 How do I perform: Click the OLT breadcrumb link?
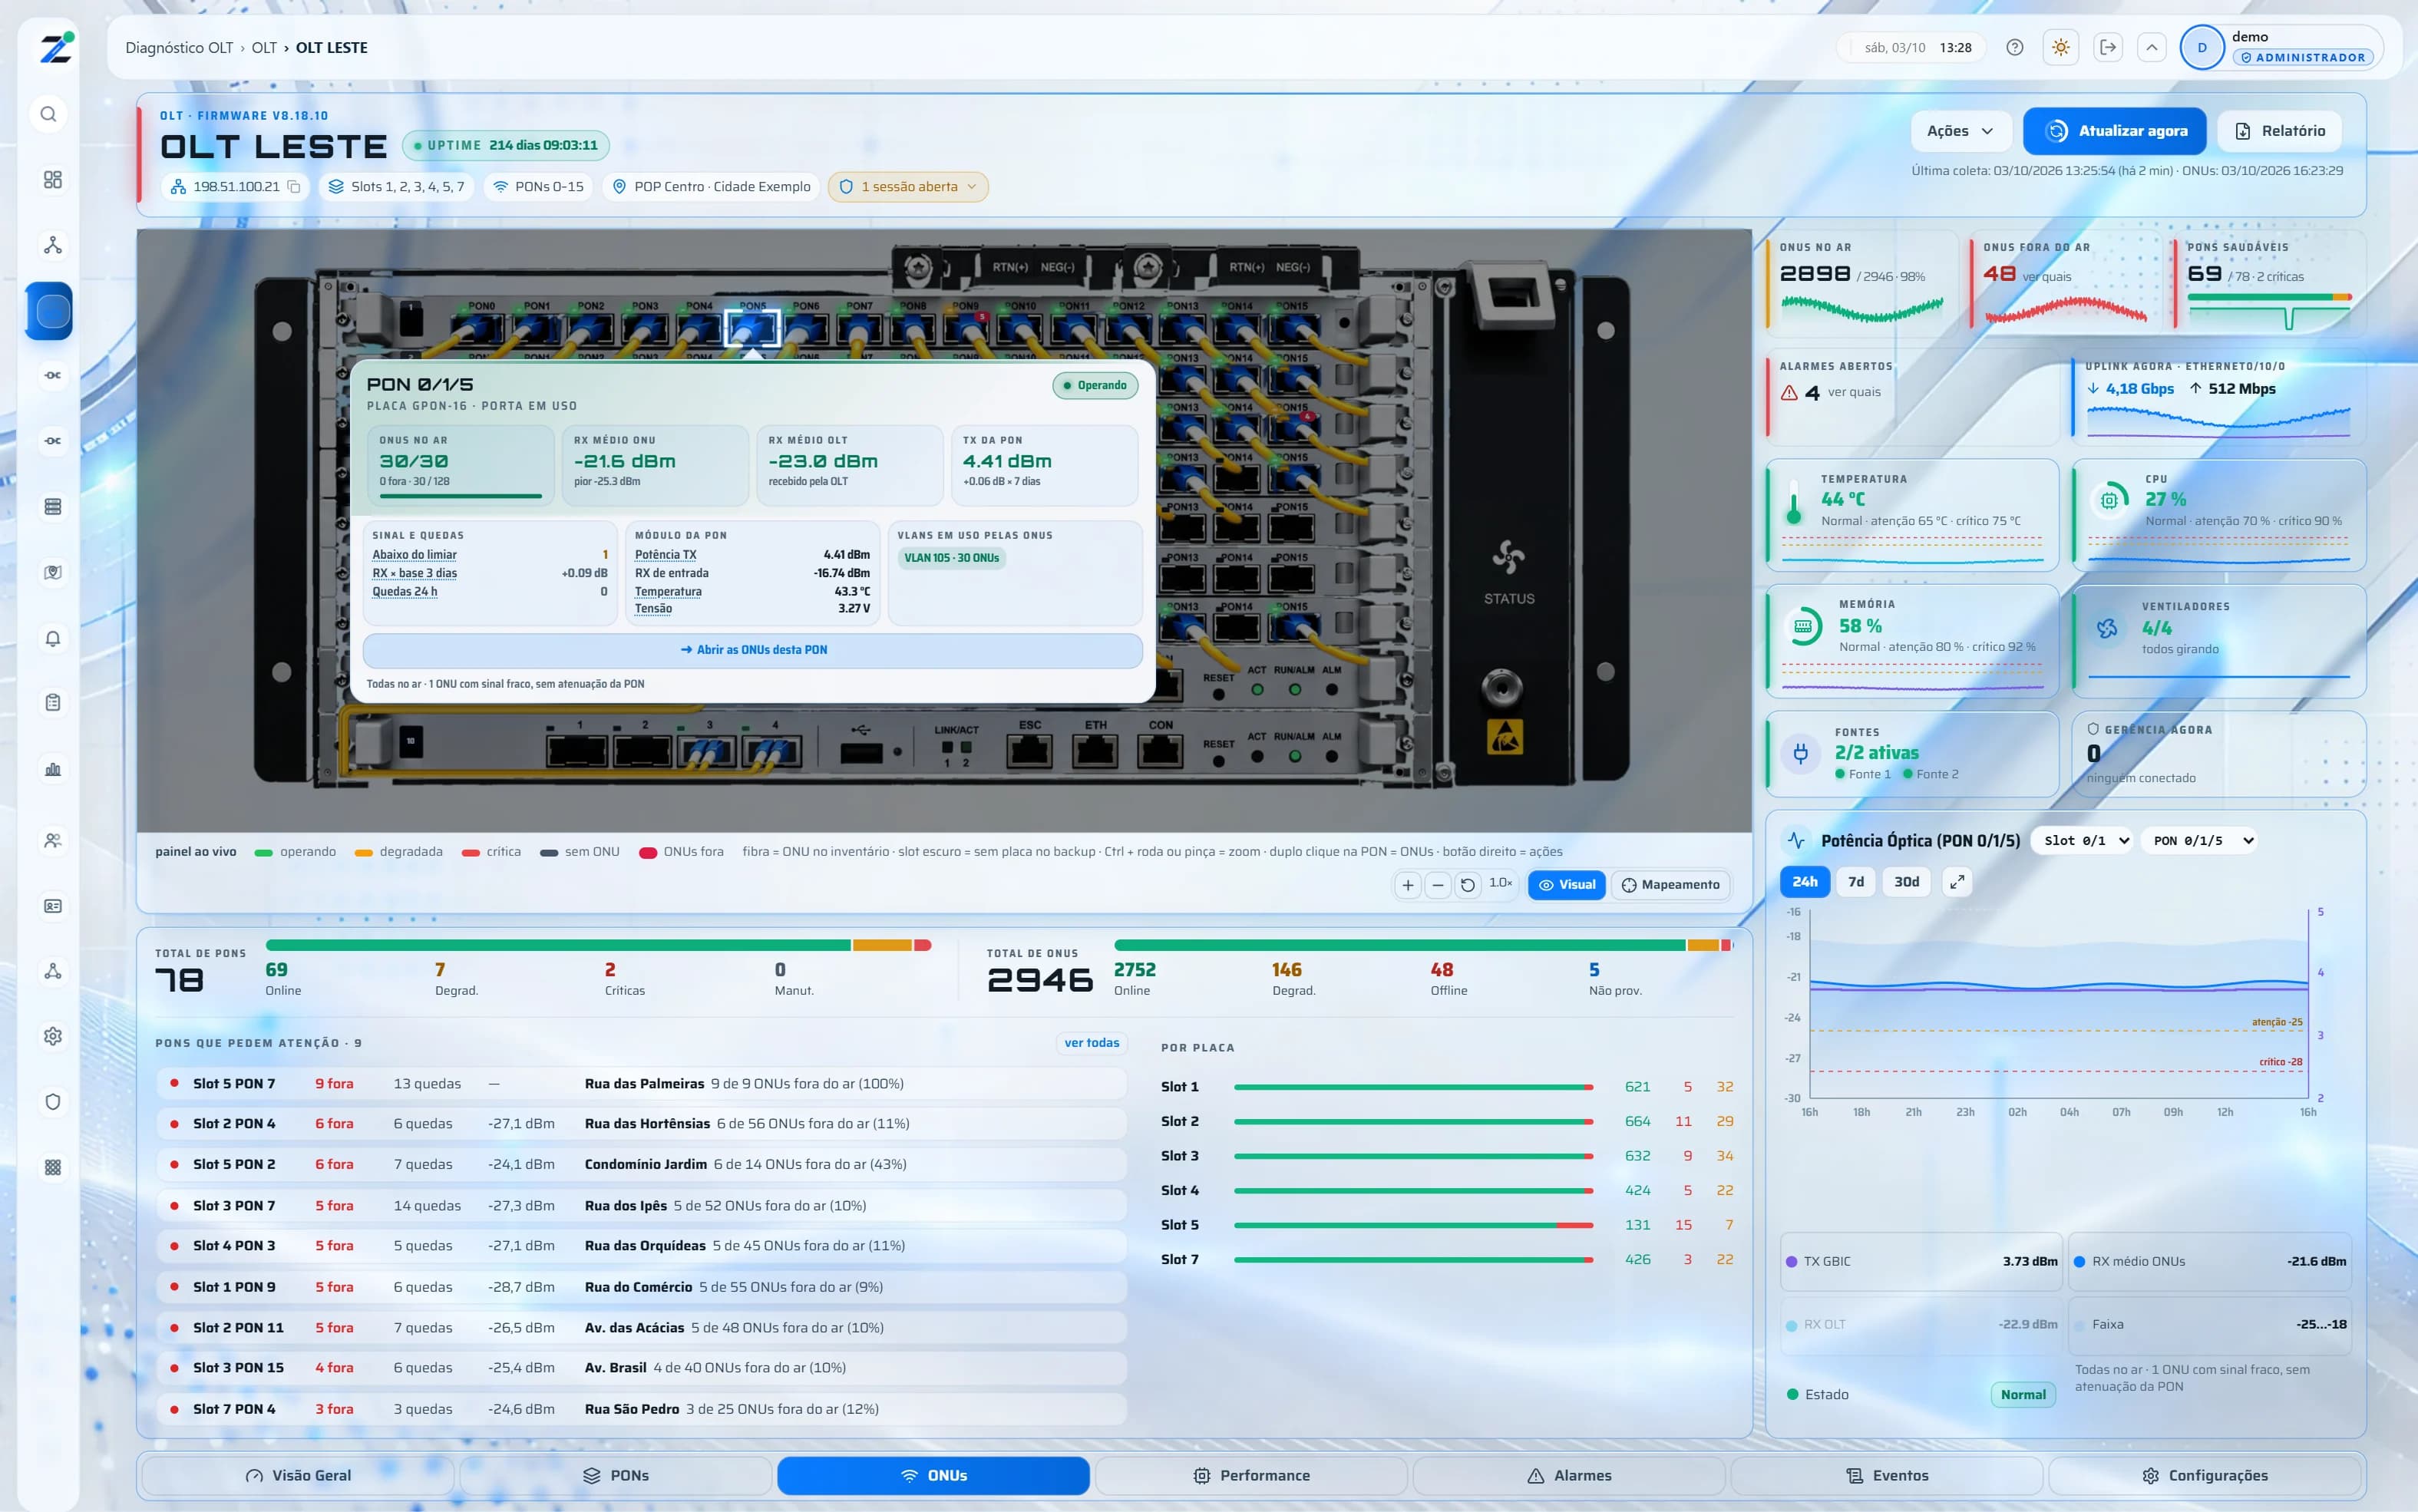tap(264, 48)
